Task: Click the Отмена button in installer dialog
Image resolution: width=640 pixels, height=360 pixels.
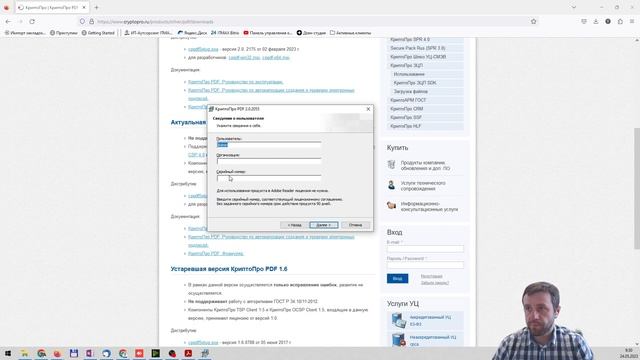Action: 355,225
